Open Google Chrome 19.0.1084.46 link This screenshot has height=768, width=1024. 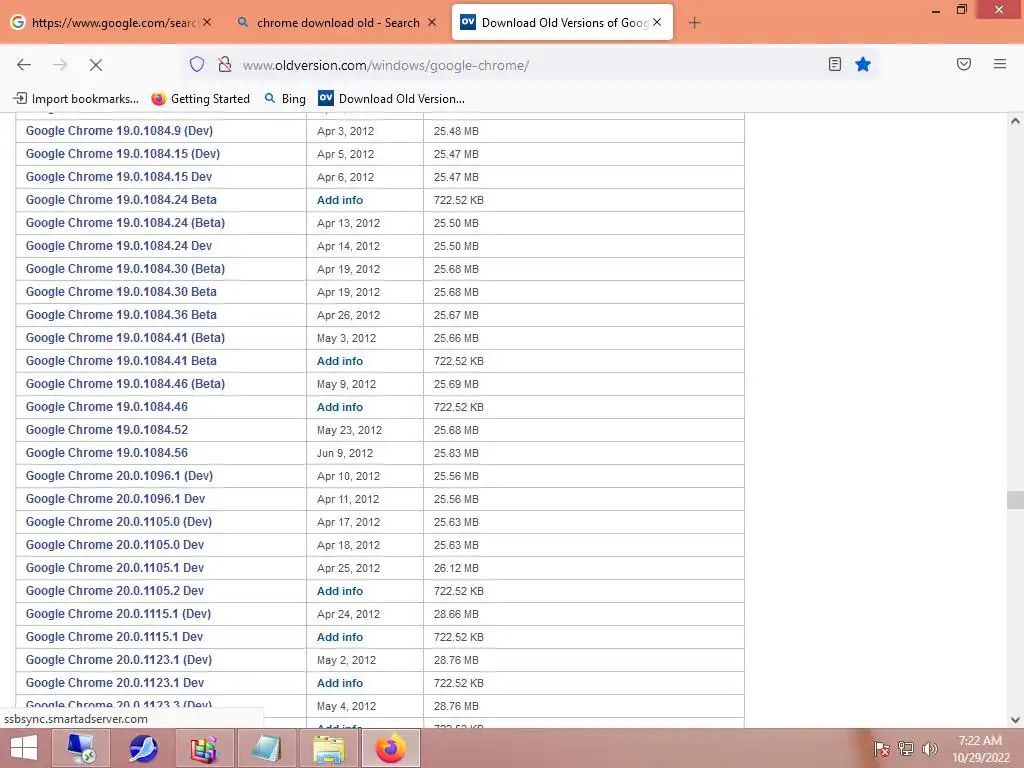pos(106,407)
